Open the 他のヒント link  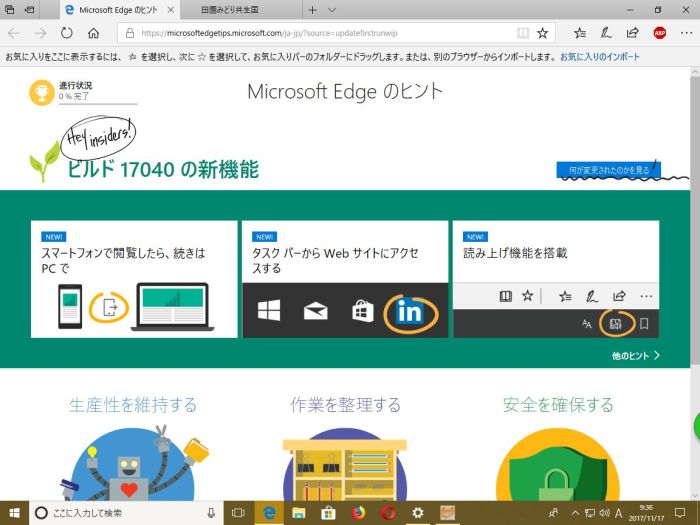(x=636, y=355)
